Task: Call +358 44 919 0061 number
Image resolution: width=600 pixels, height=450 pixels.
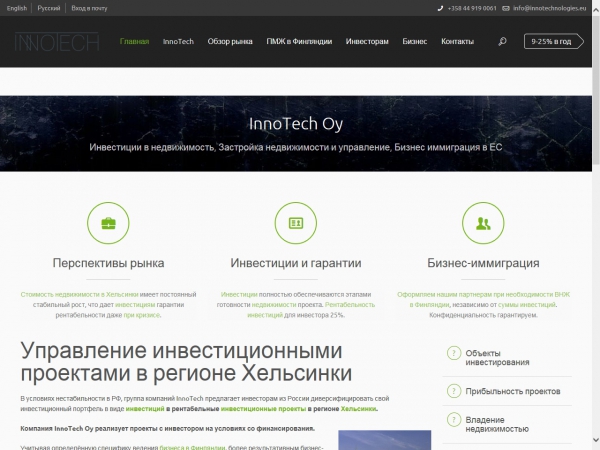Action: click(472, 8)
